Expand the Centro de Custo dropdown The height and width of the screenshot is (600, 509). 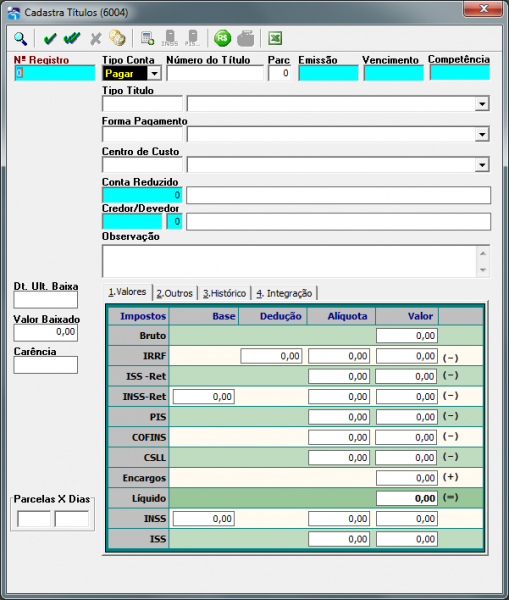482,165
